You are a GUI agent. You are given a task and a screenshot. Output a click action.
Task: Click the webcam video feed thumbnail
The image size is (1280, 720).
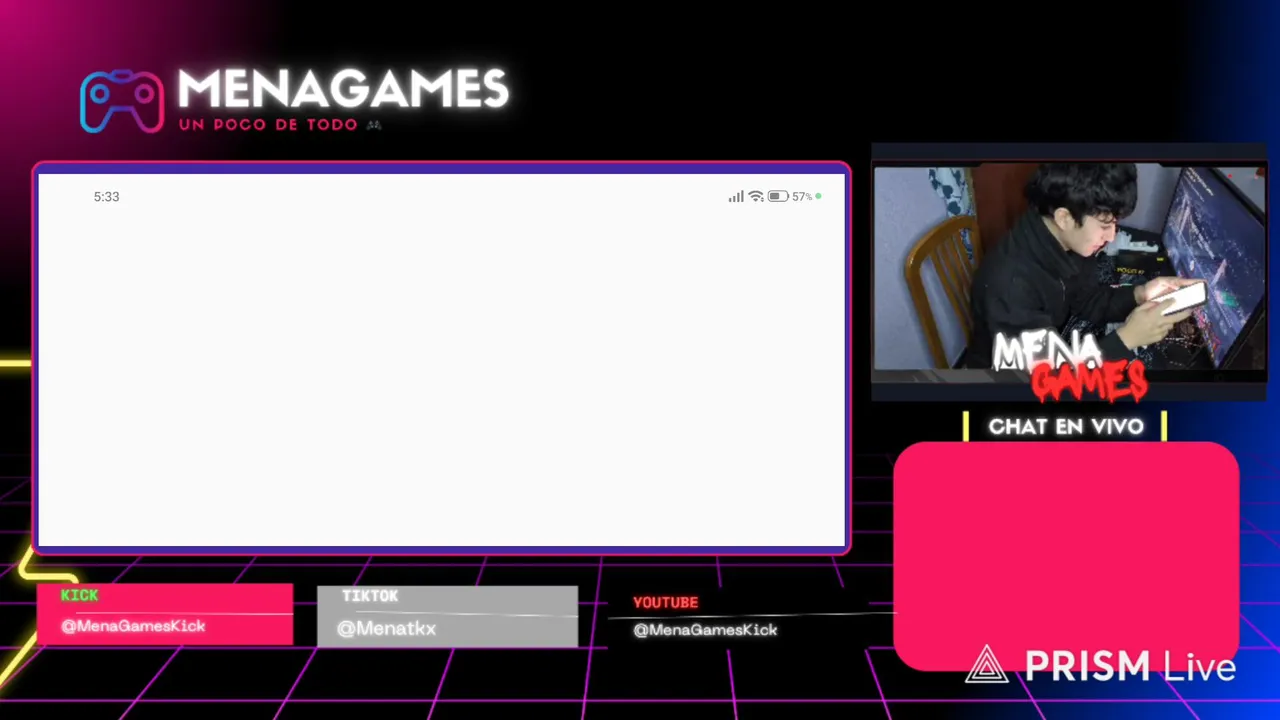point(1069,268)
